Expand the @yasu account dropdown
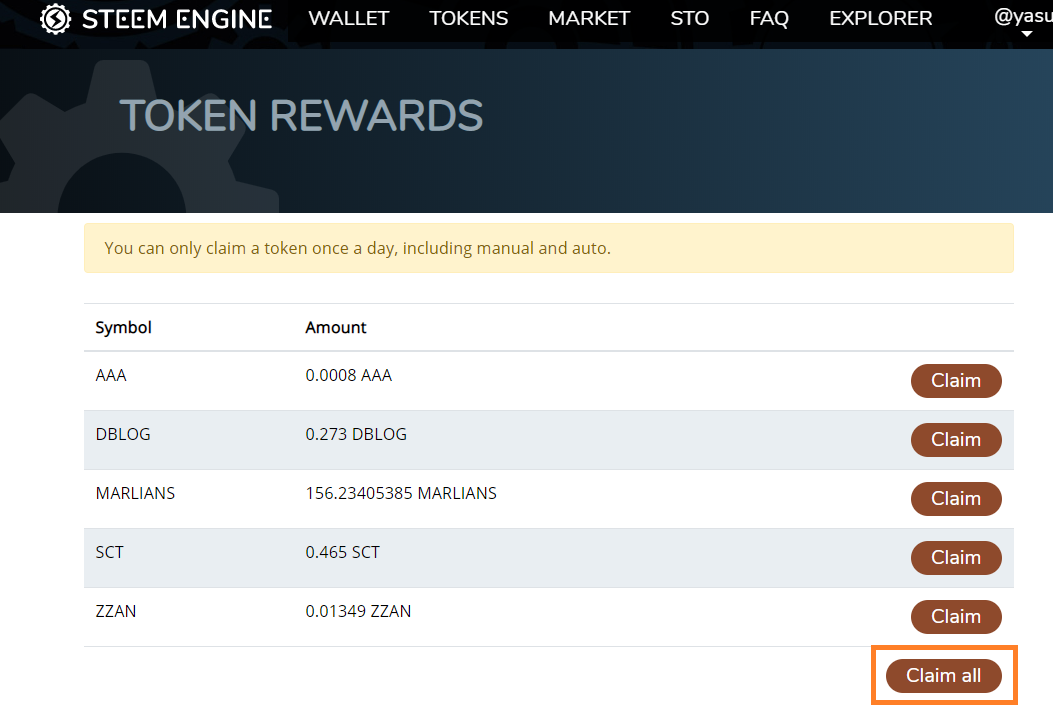This screenshot has height=706, width=1053. point(1023,17)
